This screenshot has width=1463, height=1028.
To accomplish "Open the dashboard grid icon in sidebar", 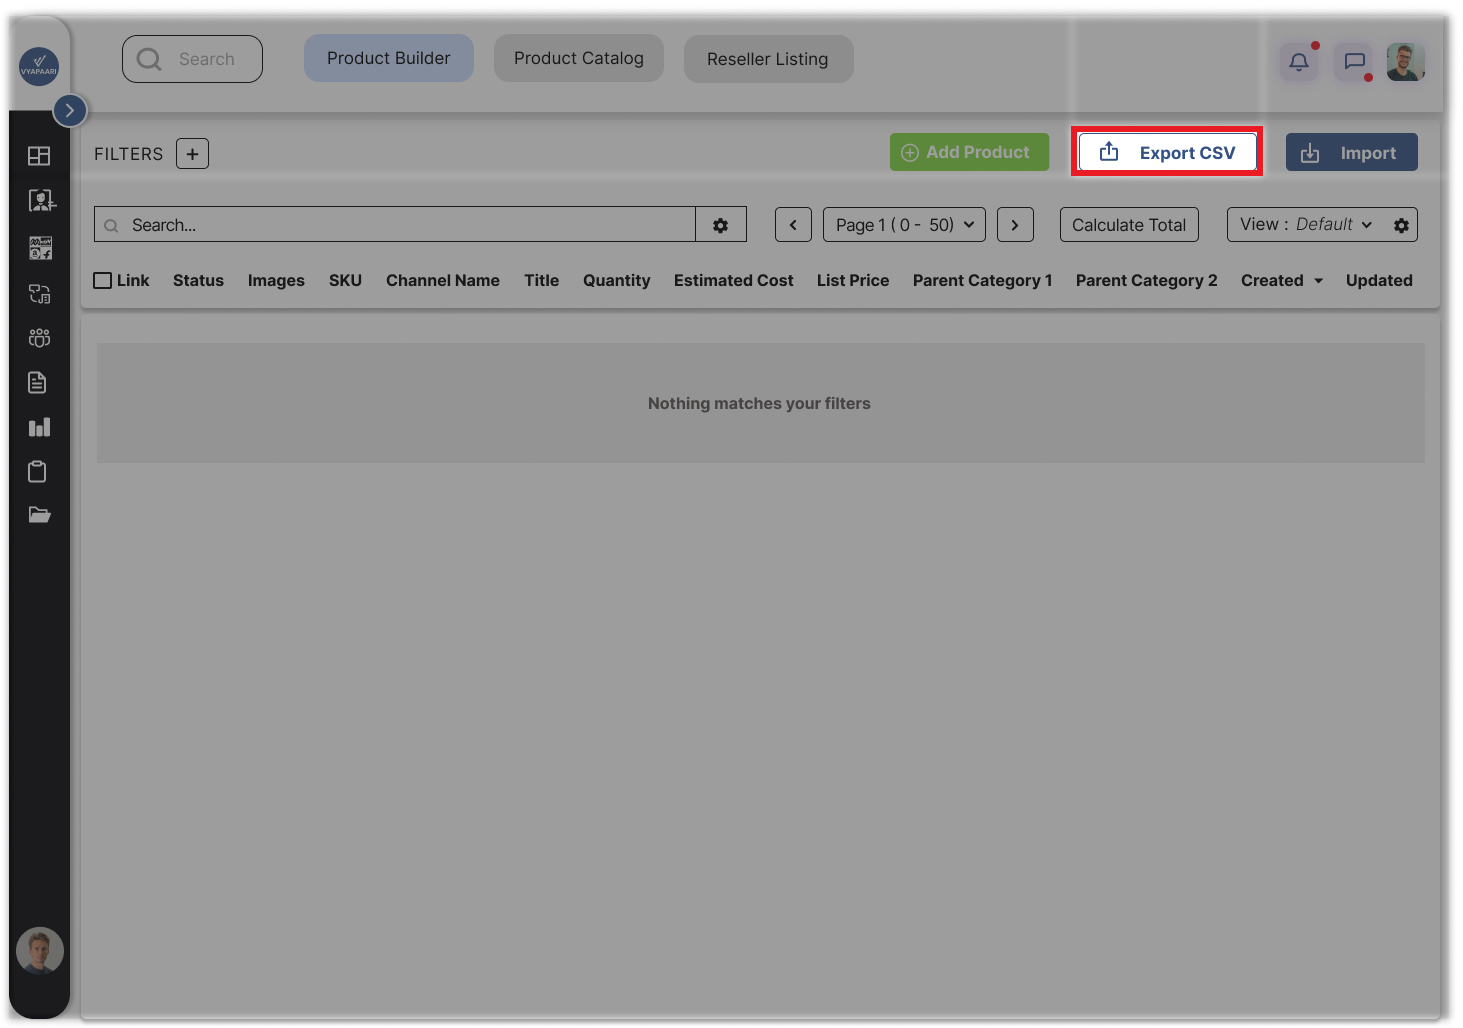I will [x=39, y=156].
